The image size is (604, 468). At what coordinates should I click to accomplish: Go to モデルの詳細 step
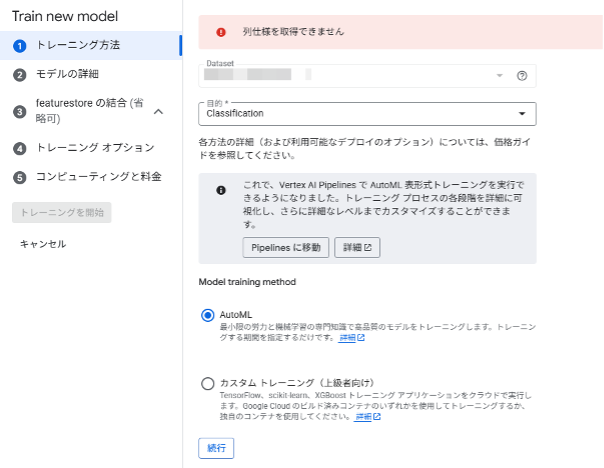[x=67, y=74]
